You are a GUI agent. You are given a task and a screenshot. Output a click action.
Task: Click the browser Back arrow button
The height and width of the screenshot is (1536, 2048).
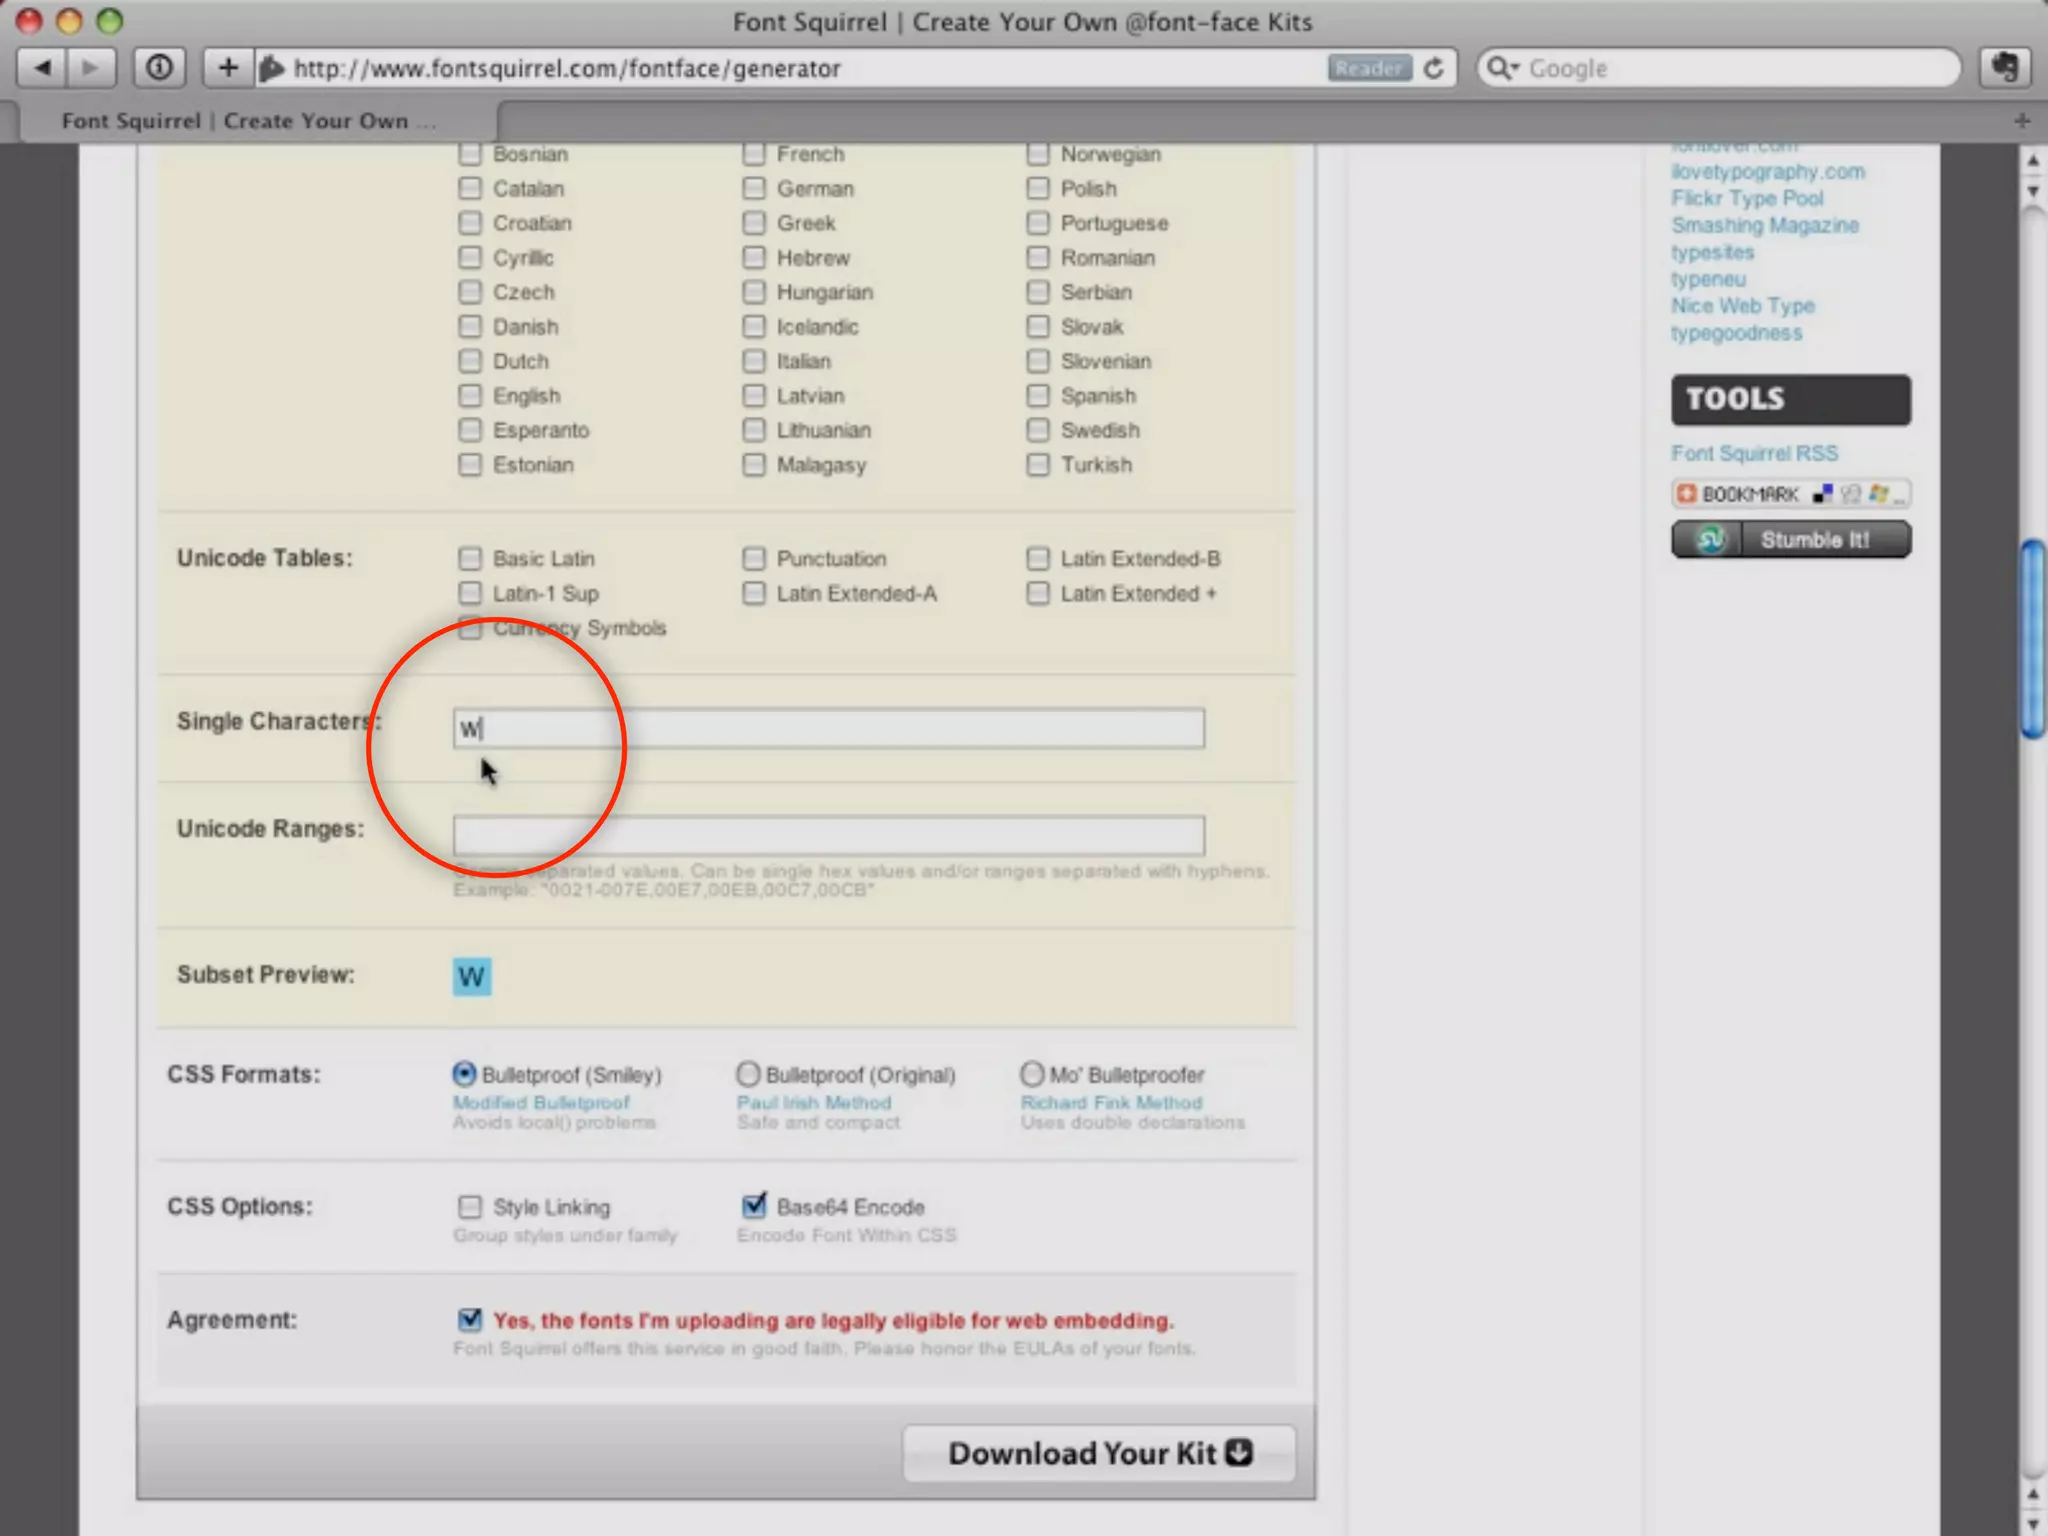[x=42, y=68]
